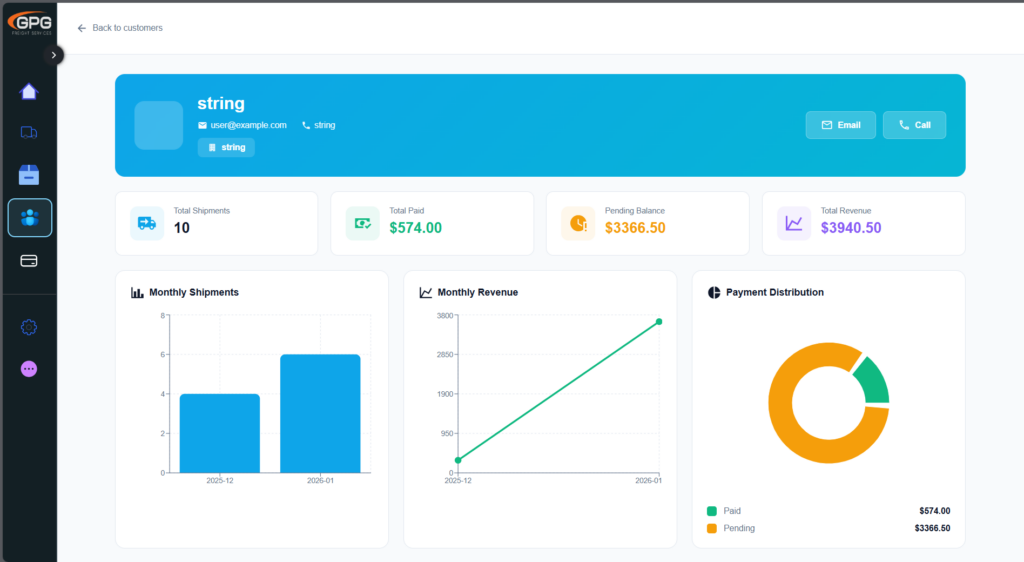The width and height of the screenshot is (1024, 562).
Task: Click the customer avatar placeholder
Action: coord(158,125)
